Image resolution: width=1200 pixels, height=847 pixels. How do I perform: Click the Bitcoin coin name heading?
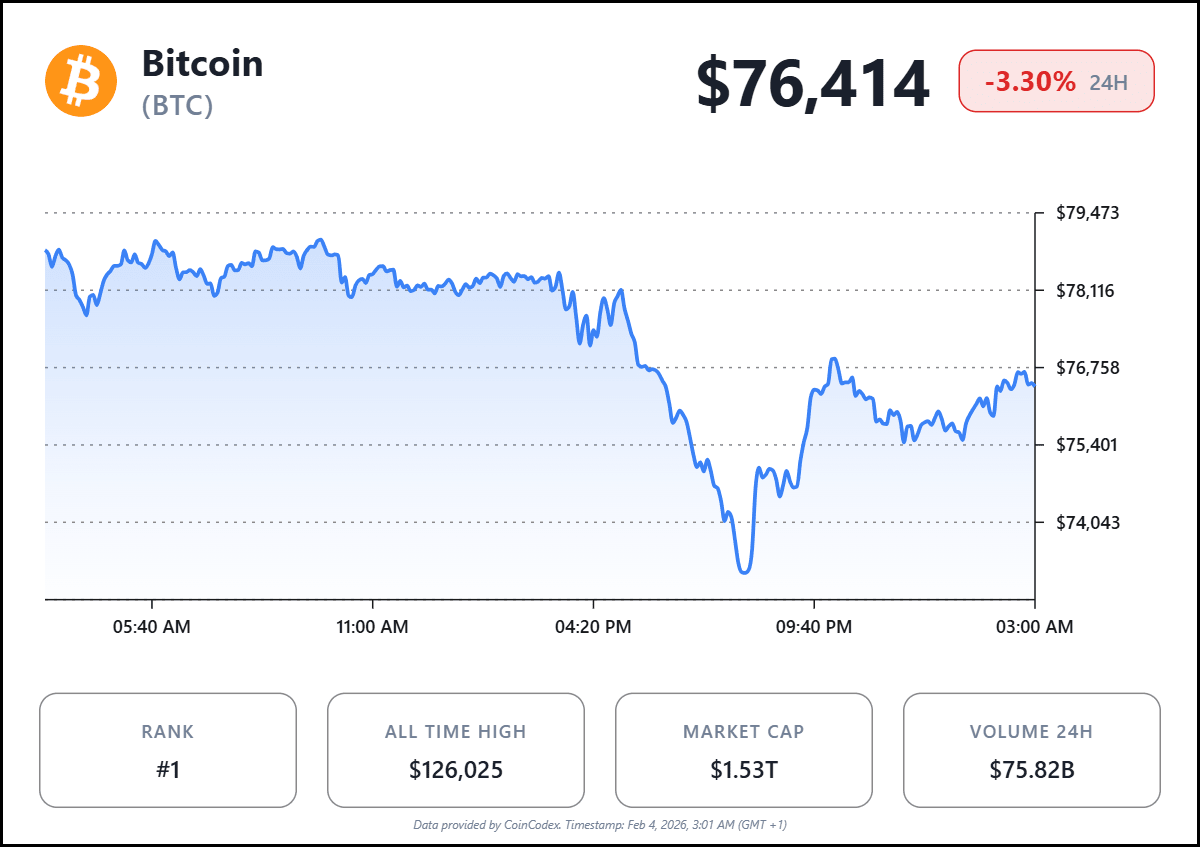pyautogui.click(x=202, y=63)
